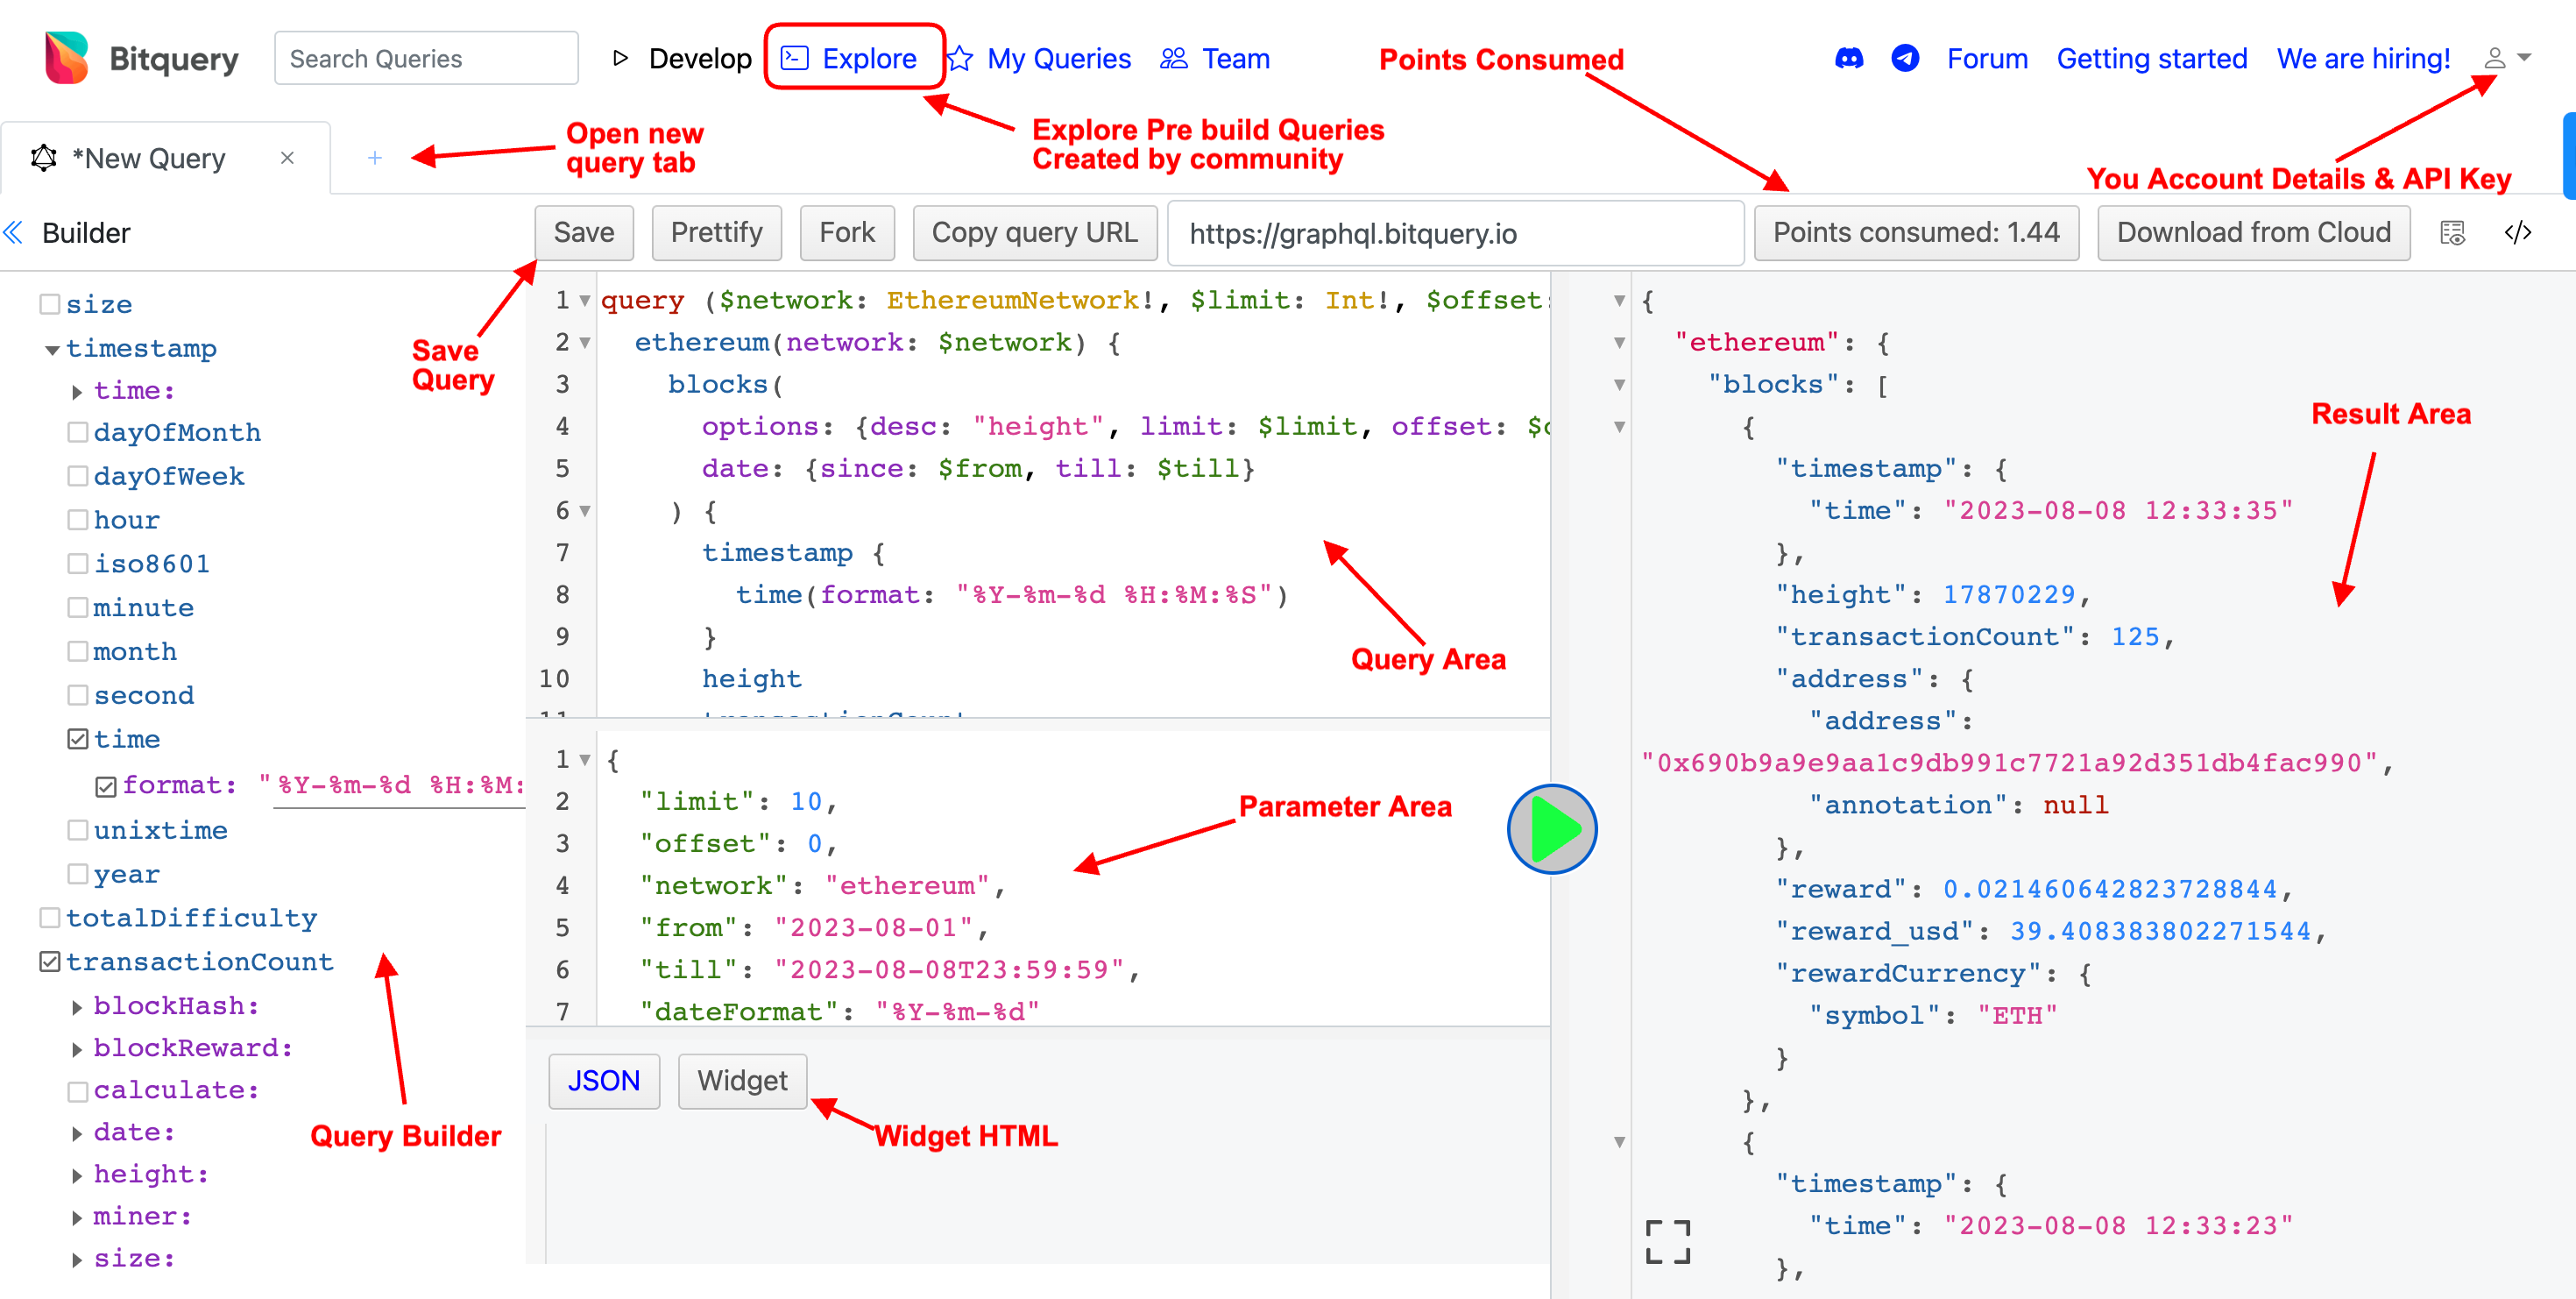This screenshot has height=1299, width=2576.
Task: Click the Save button
Action: click(584, 233)
